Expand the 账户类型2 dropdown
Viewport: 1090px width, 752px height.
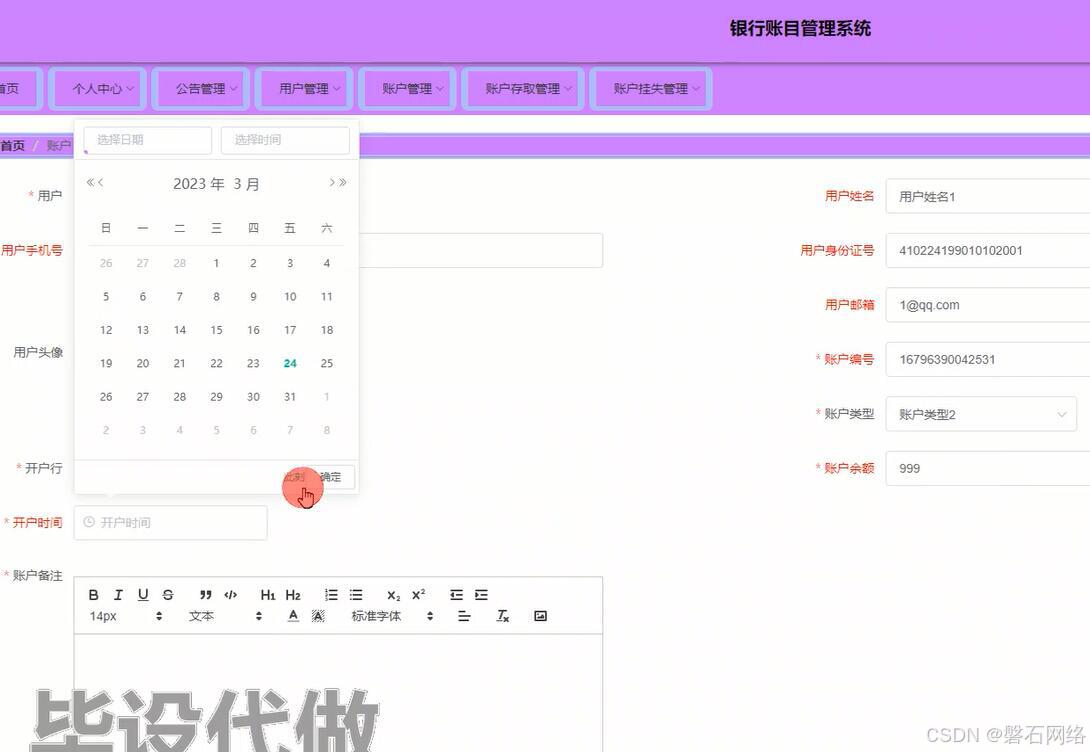pos(980,413)
